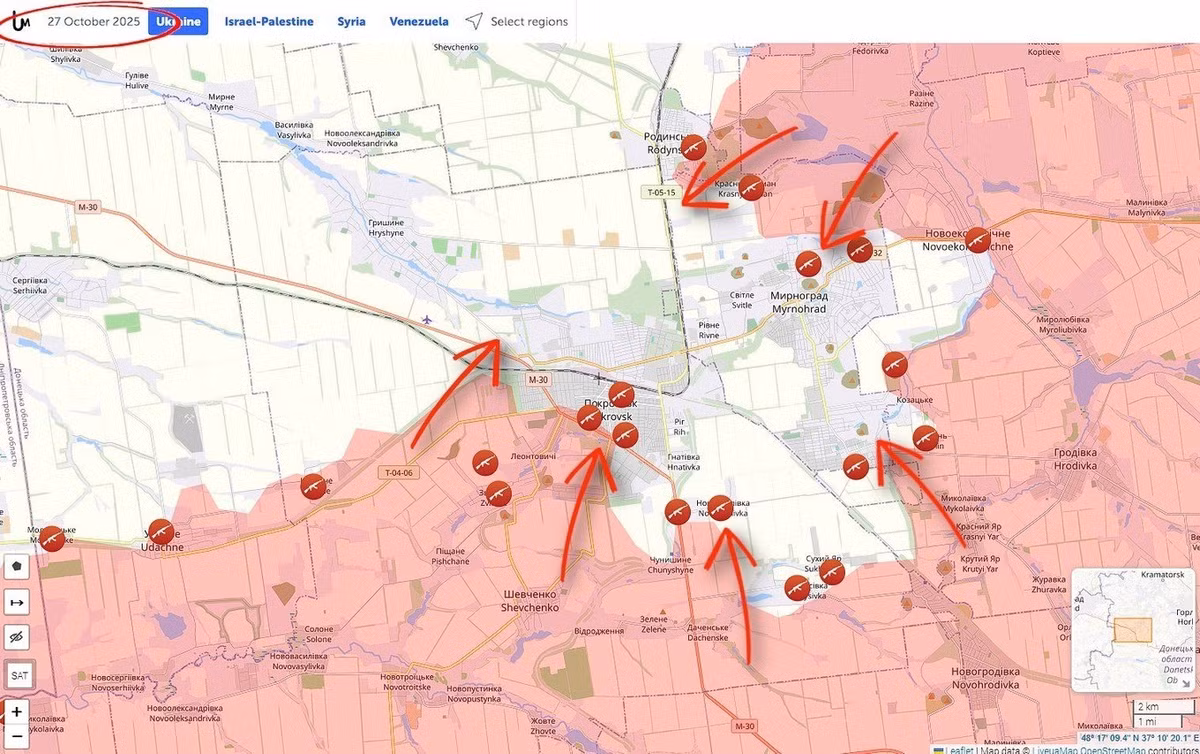
Task: Activate the distance measure arrow tool
Action: [x=18, y=603]
